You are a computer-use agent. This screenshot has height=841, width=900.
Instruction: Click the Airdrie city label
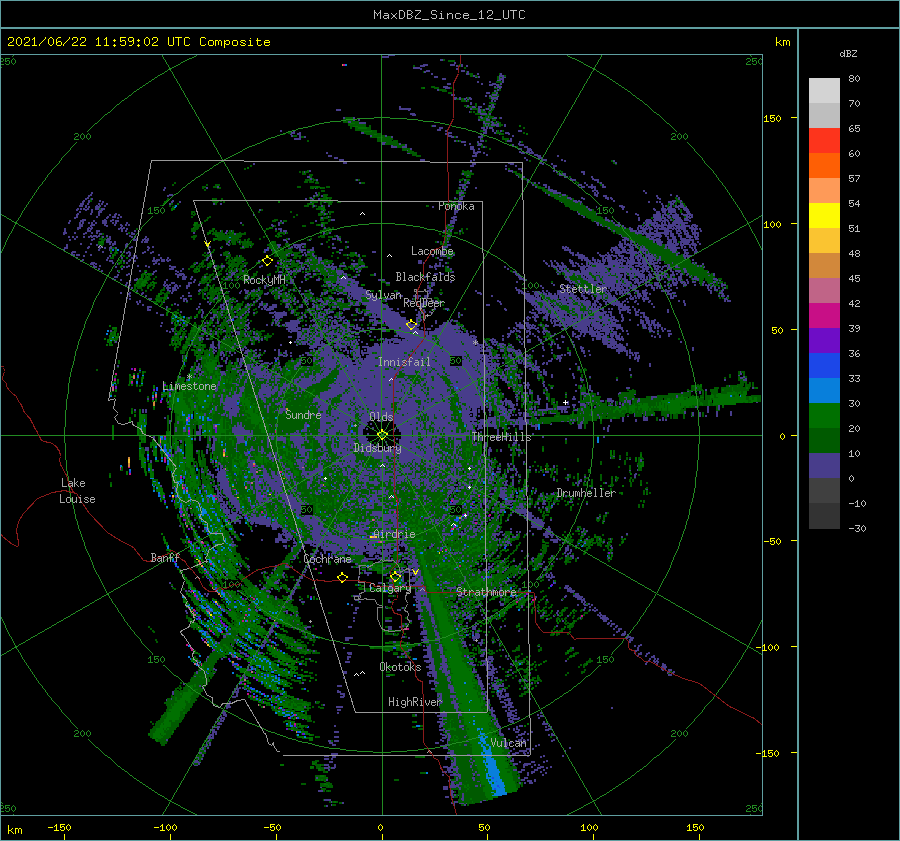pyautogui.click(x=394, y=534)
